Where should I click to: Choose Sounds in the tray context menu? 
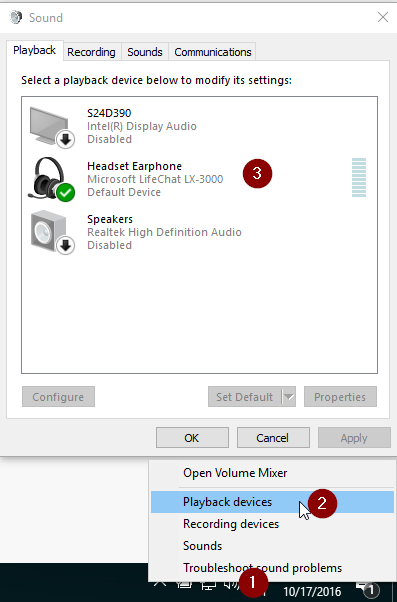(272, 546)
